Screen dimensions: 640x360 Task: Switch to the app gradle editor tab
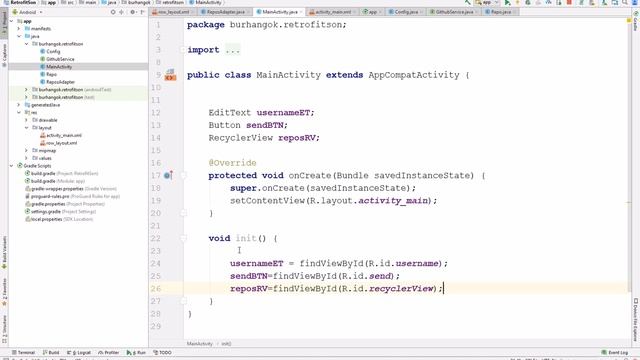[372, 12]
